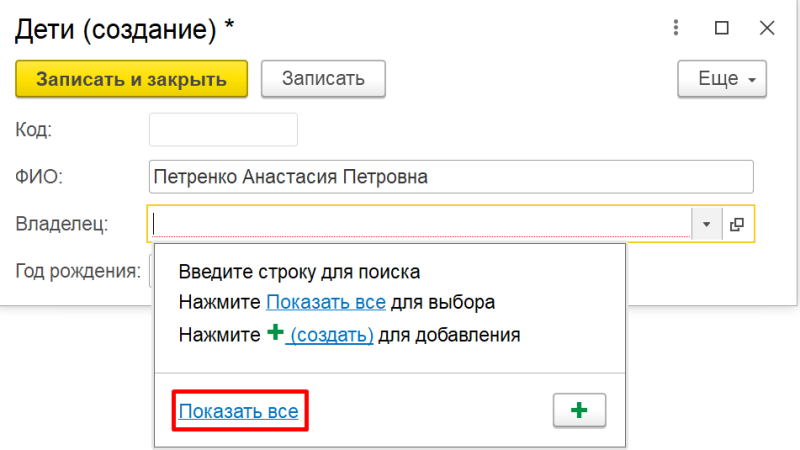Image resolution: width=800 pixels, height=450 pixels.
Task: Expand the Владелец dropdown arrow
Action: [x=706, y=225]
